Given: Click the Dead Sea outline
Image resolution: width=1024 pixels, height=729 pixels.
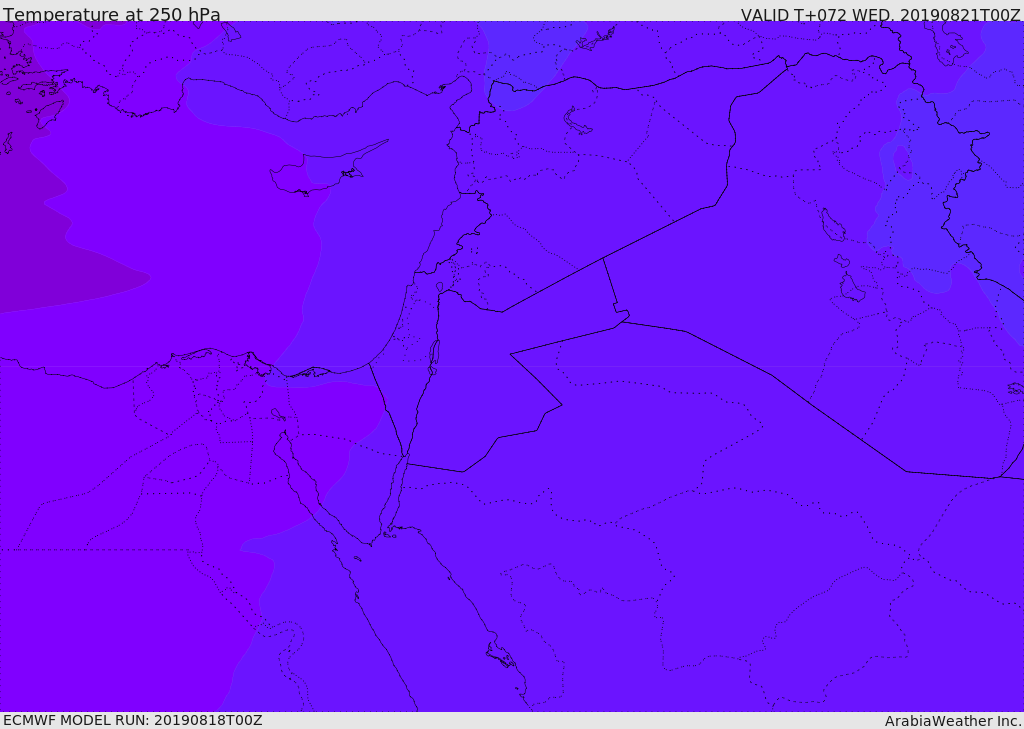Looking at the screenshot, I should pos(433,357).
